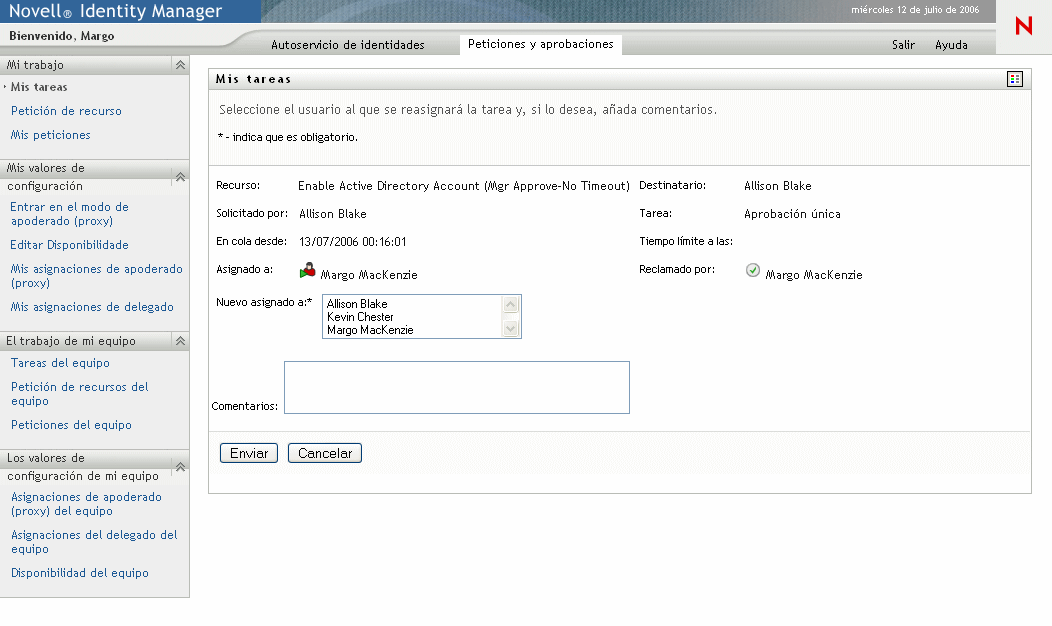This screenshot has height=626, width=1052.
Task: Go to Mis peticiones
Action: coord(50,135)
